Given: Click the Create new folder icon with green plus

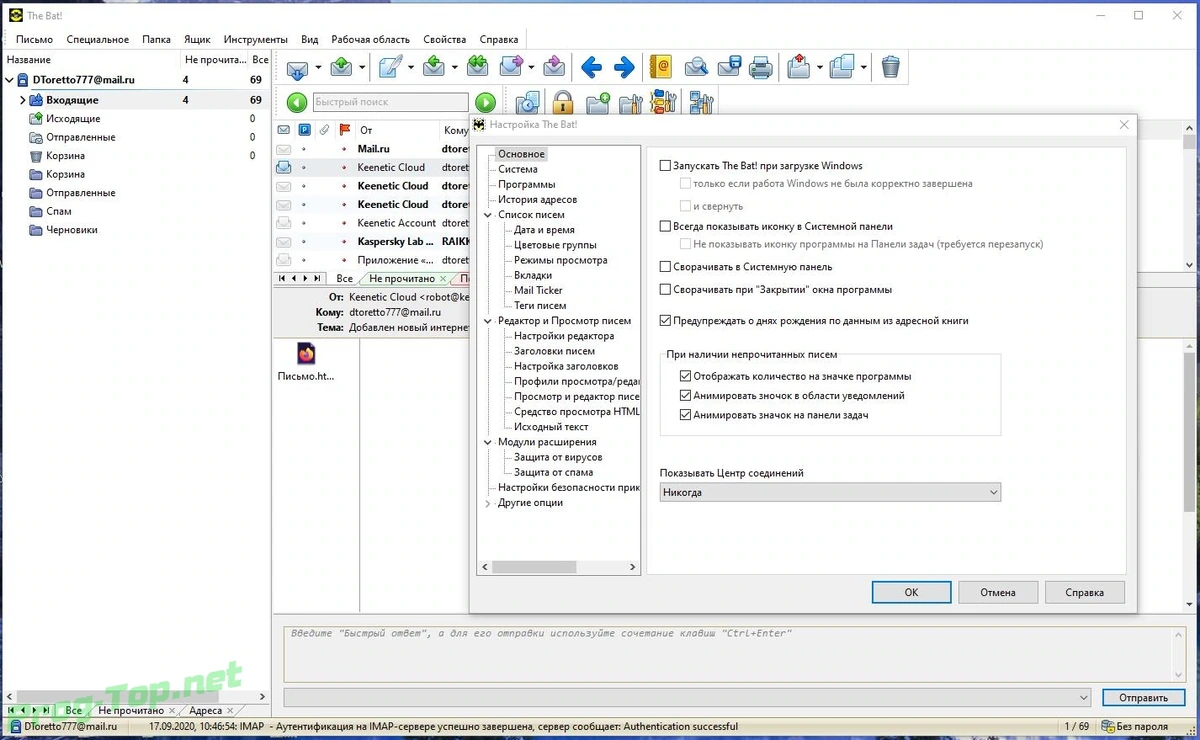Looking at the screenshot, I should point(598,102).
